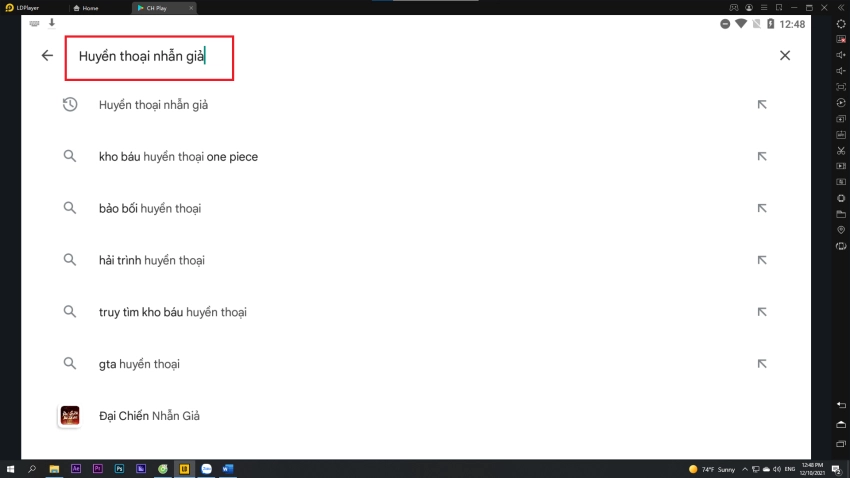The width and height of the screenshot is (850, 478).
Task: Open virtual location pin in sidebar
Action: 841,229
